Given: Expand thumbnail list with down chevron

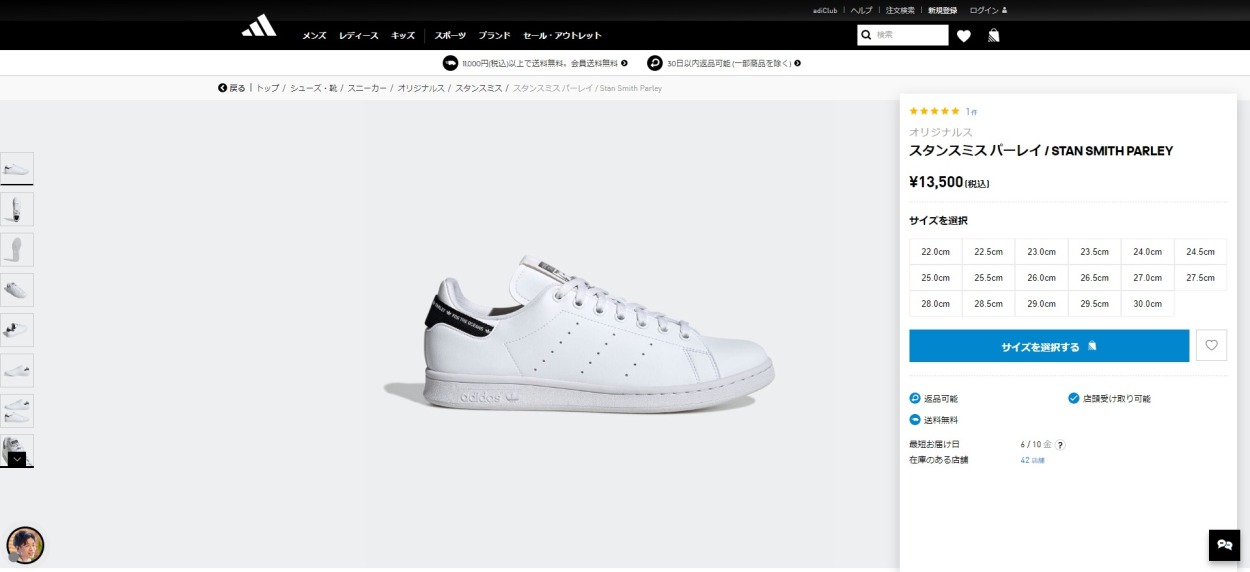Looking at the screenshot, I should [17, 459].
